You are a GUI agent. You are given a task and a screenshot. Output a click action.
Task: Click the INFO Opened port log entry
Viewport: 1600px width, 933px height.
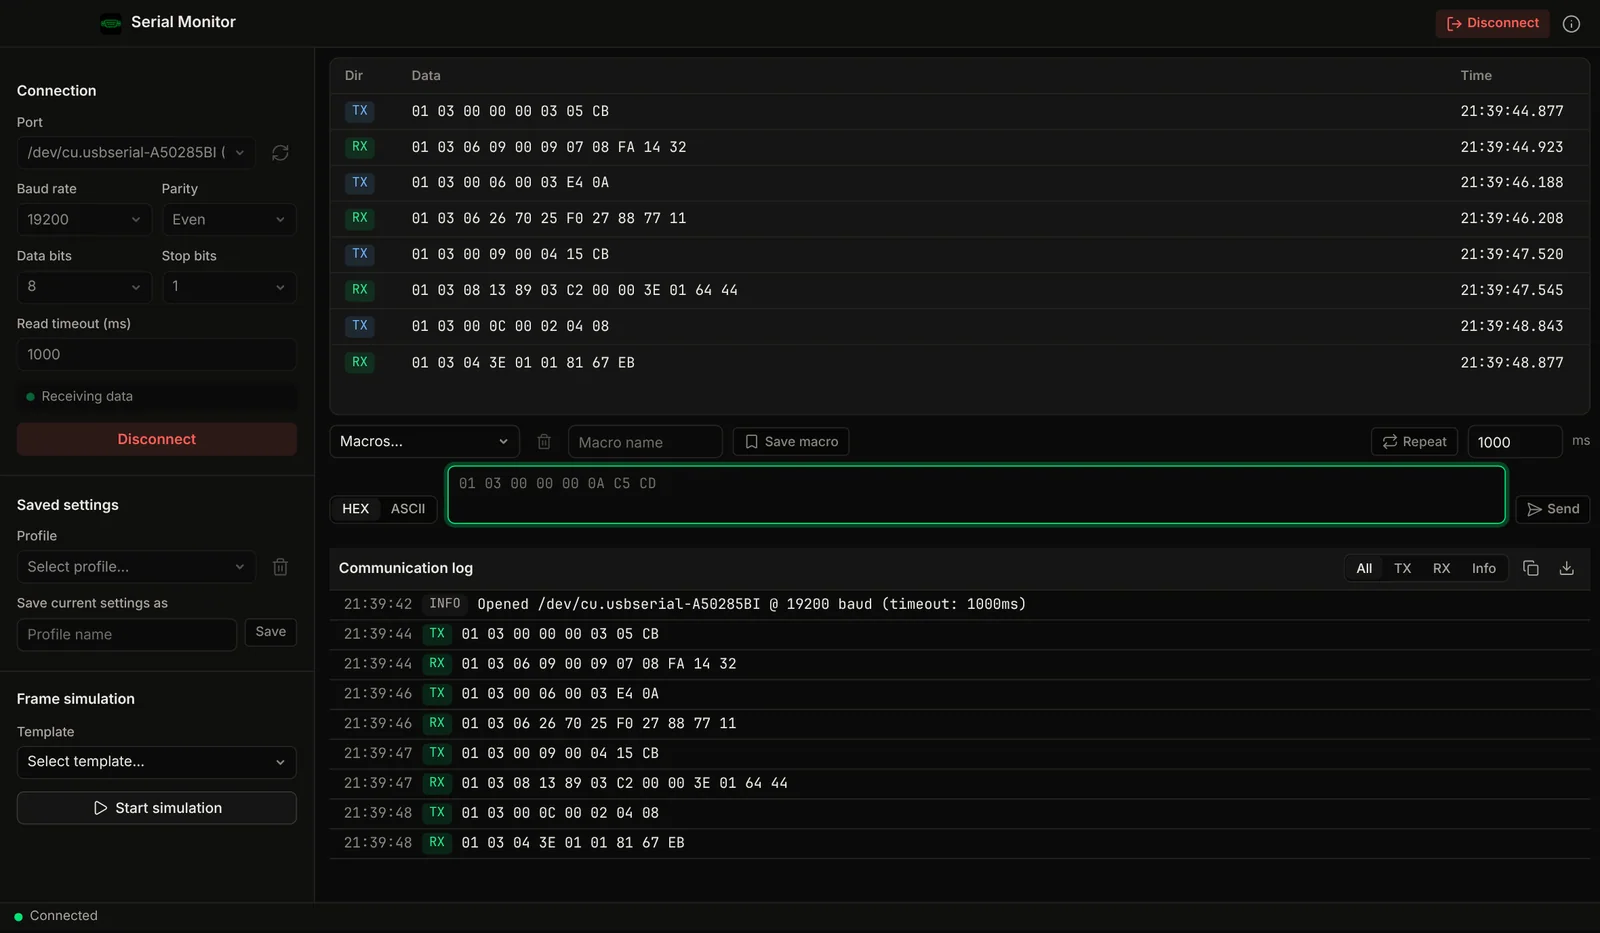pos(960,605)
